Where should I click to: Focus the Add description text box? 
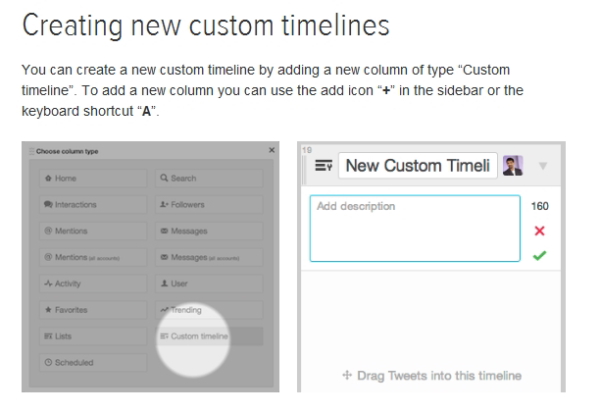[414, 228]
